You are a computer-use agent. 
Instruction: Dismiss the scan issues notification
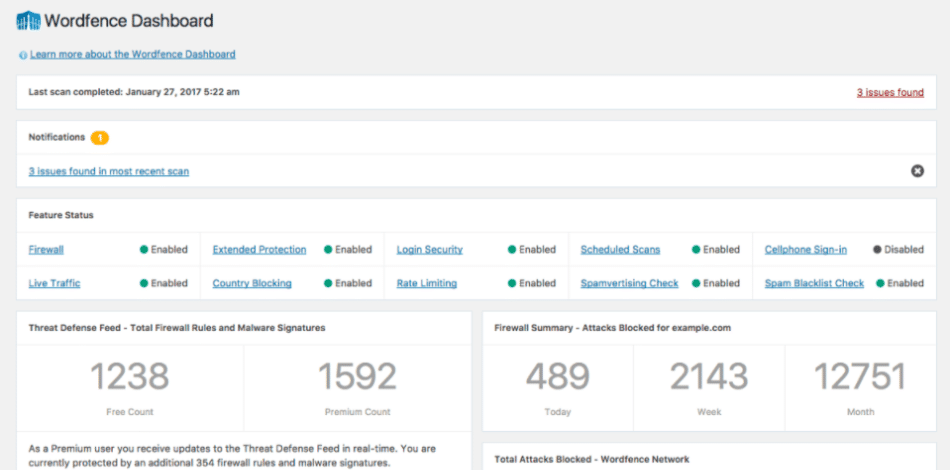(917, 171)
